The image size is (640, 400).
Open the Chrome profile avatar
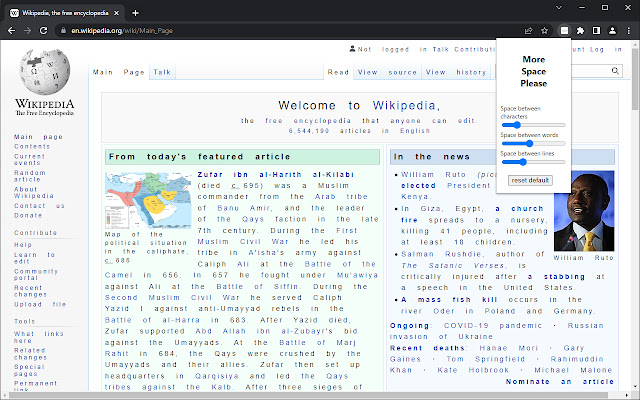[x=612, y=31]
